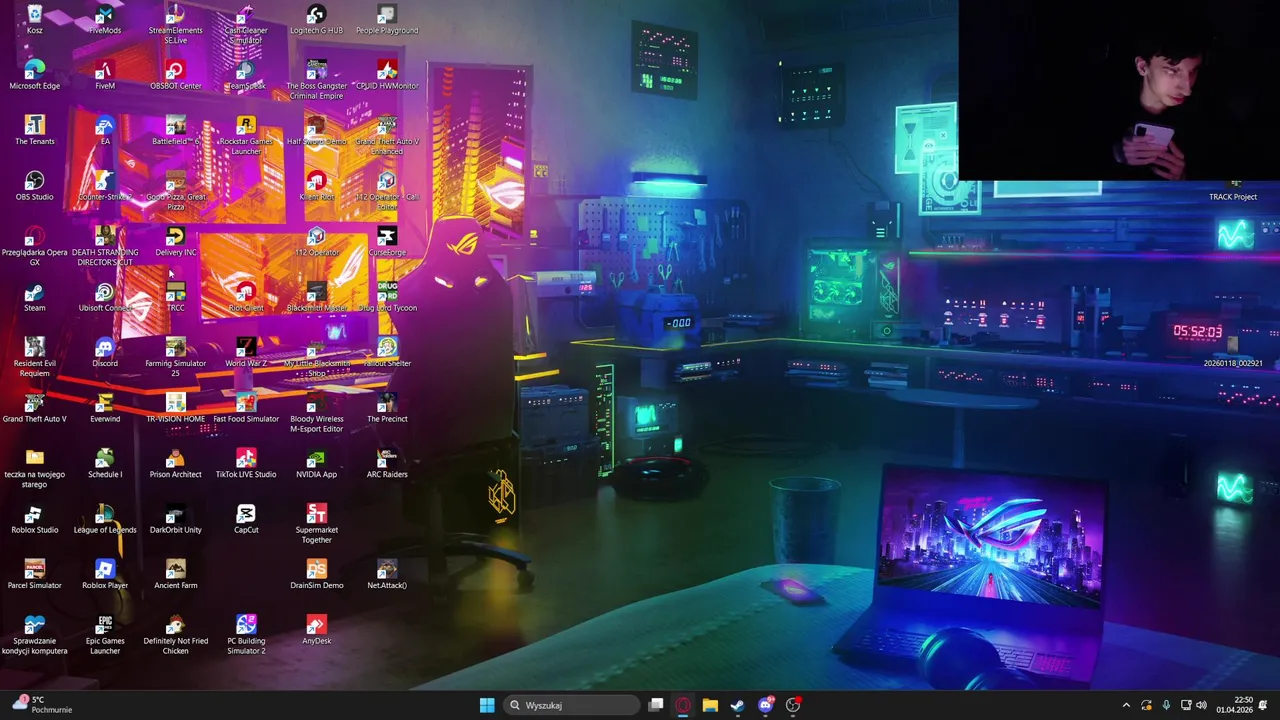Select FiveM desktop shortcut
Image resolution: width=1280 pixels, height=720 pixels.
click(x=105, y=75)
